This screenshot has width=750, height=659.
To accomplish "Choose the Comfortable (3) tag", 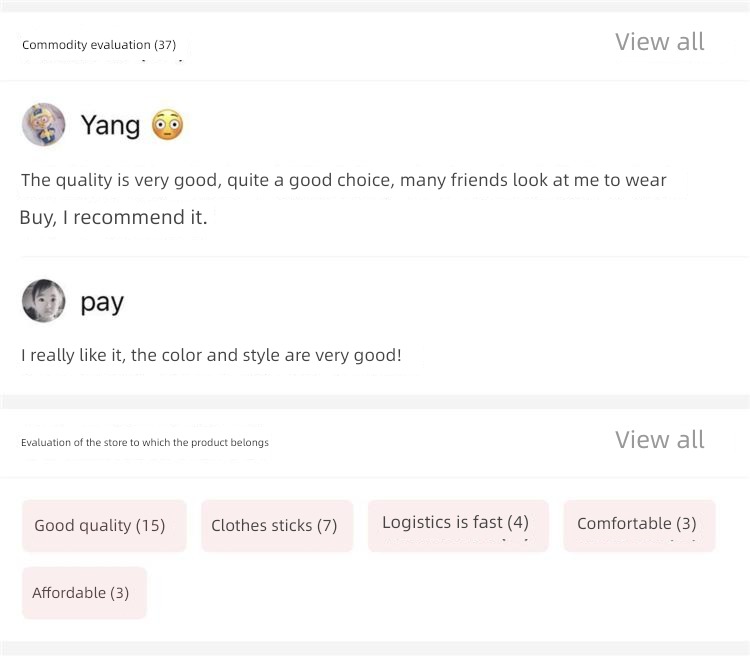I will click(639, 526).
